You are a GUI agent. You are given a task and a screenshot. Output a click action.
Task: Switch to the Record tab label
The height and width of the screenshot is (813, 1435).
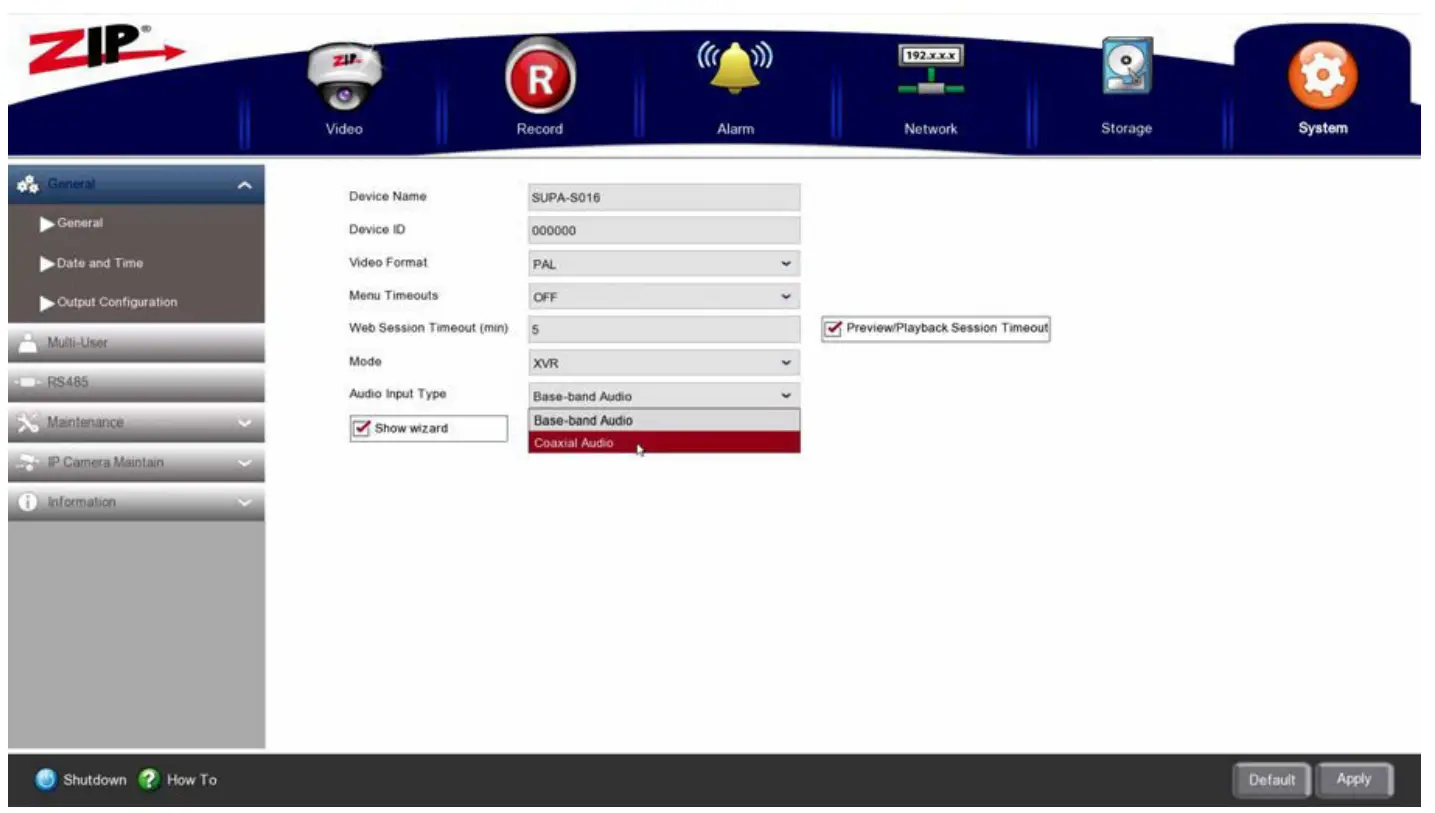pyautogui.click(x=540, y=129)
